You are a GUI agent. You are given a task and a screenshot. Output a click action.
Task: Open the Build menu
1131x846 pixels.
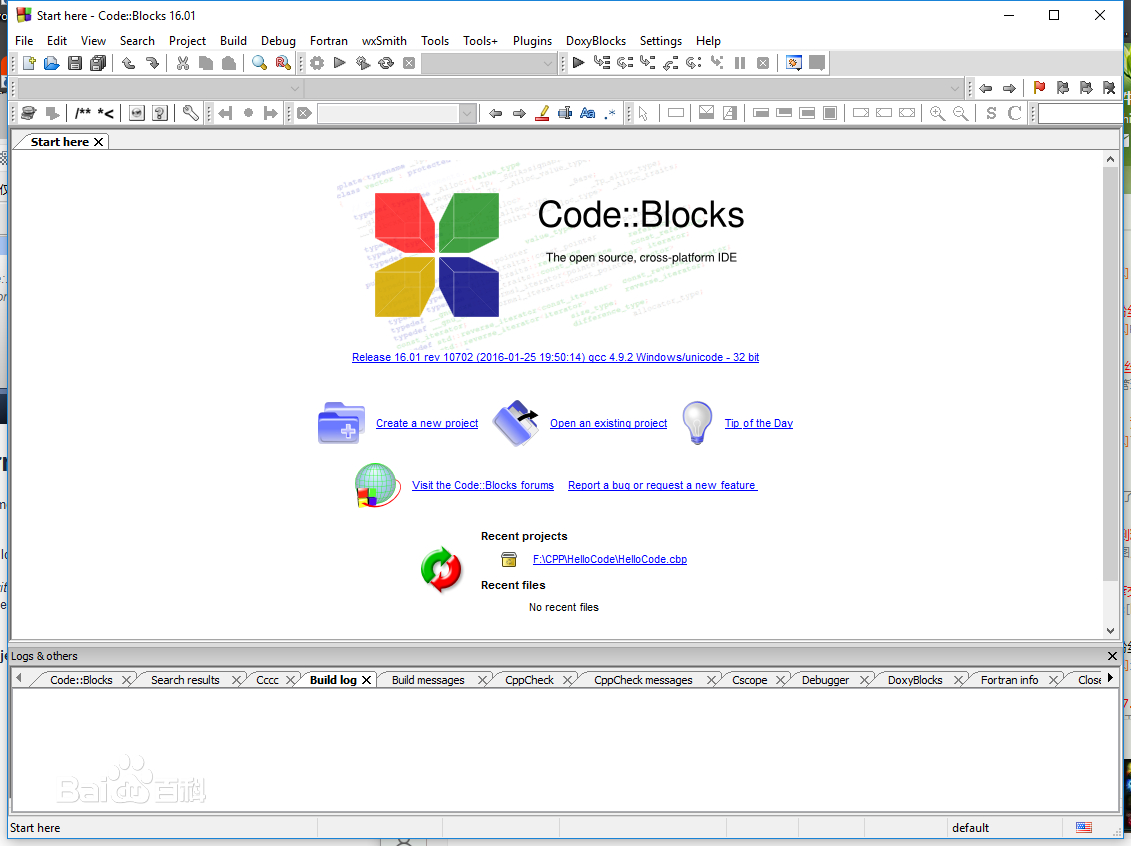(233, 41)
